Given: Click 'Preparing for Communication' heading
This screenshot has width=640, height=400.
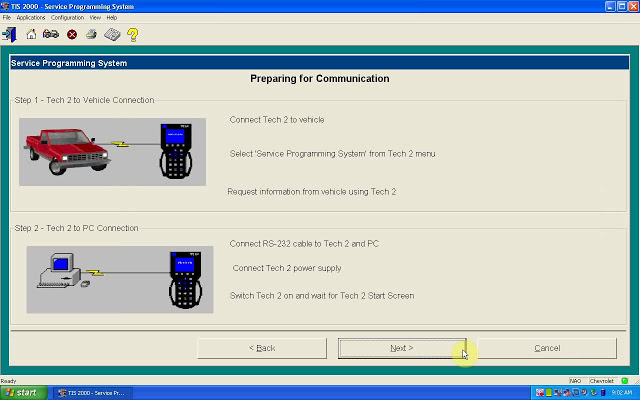Looking at the screenshot, I should [320, 78].
